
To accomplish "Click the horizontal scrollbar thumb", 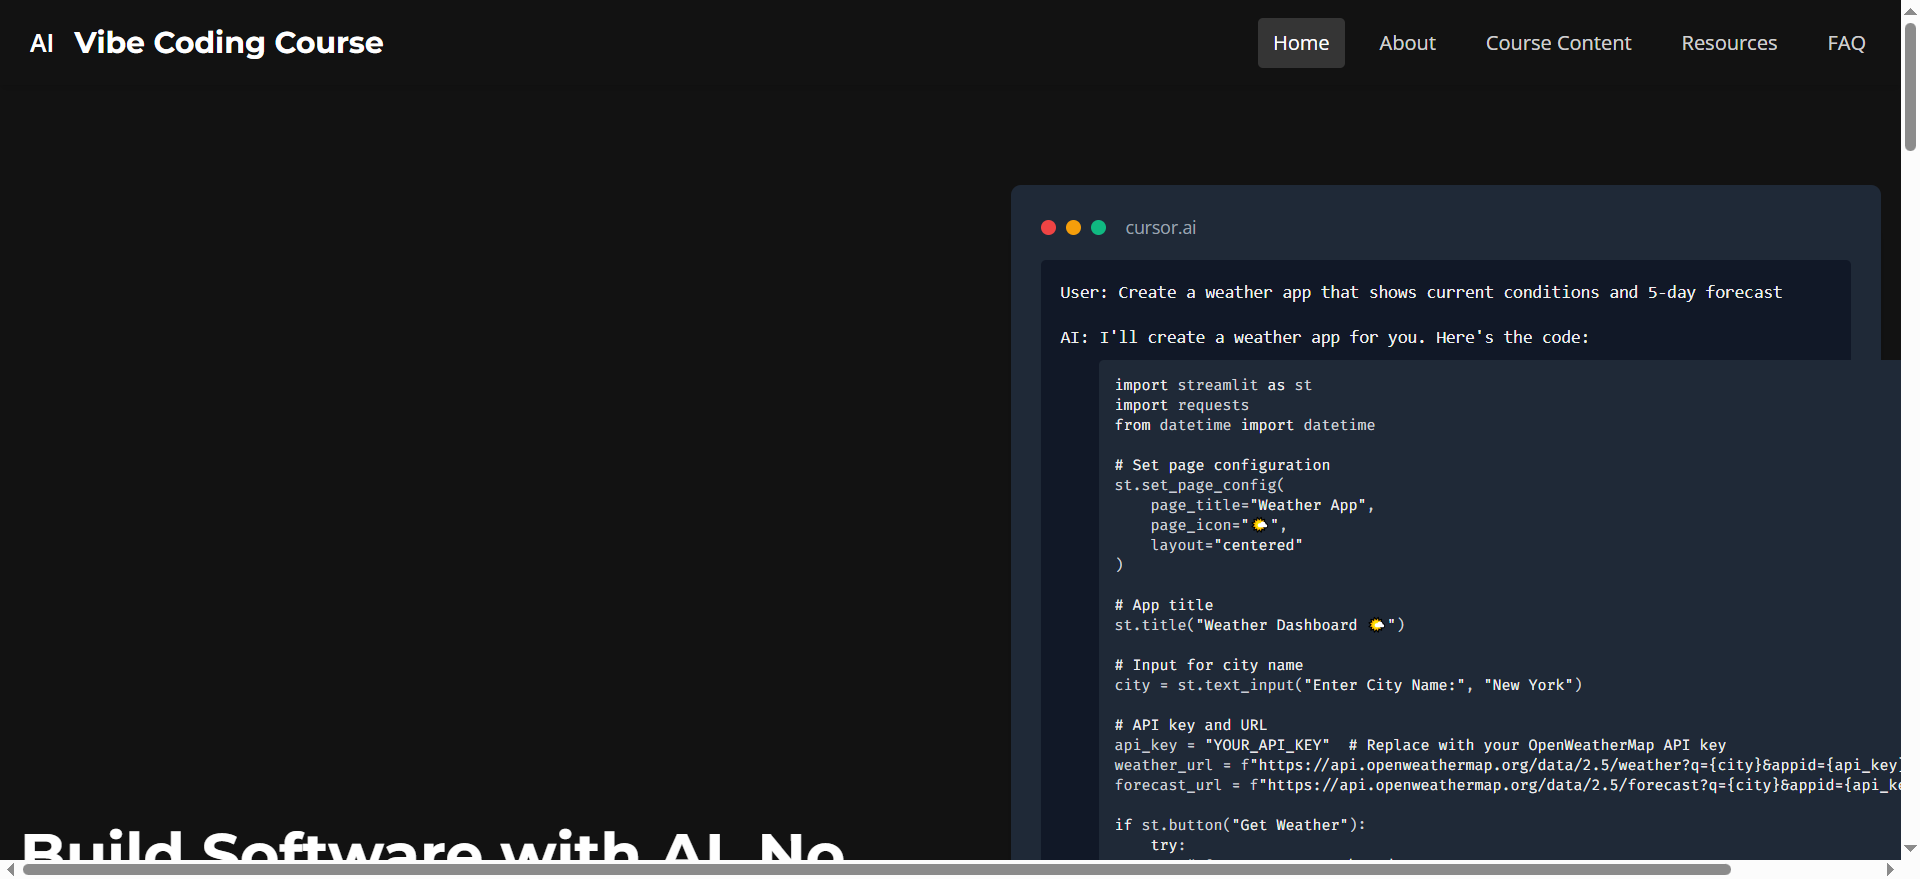I will pyautogui.click(x=876, y=869).
